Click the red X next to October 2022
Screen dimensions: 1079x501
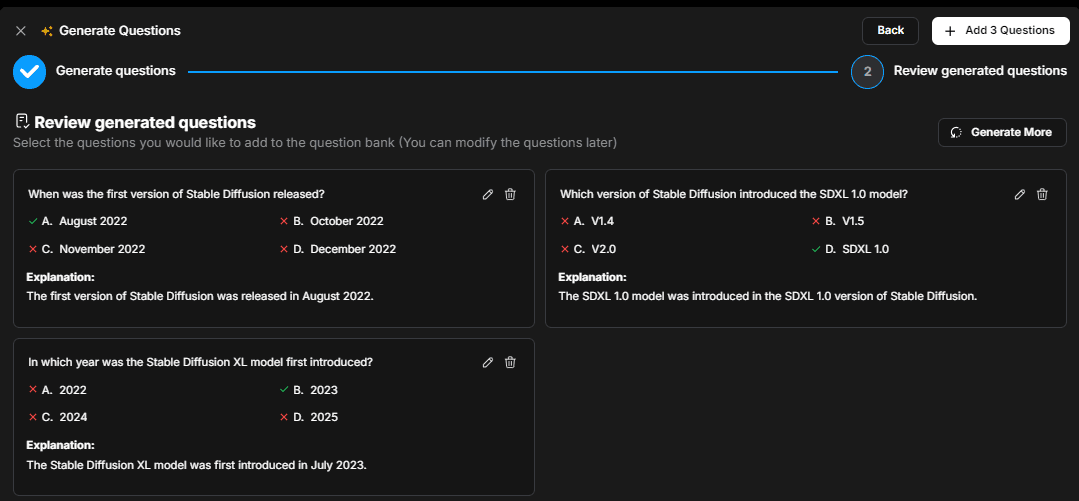coord(284,222)
